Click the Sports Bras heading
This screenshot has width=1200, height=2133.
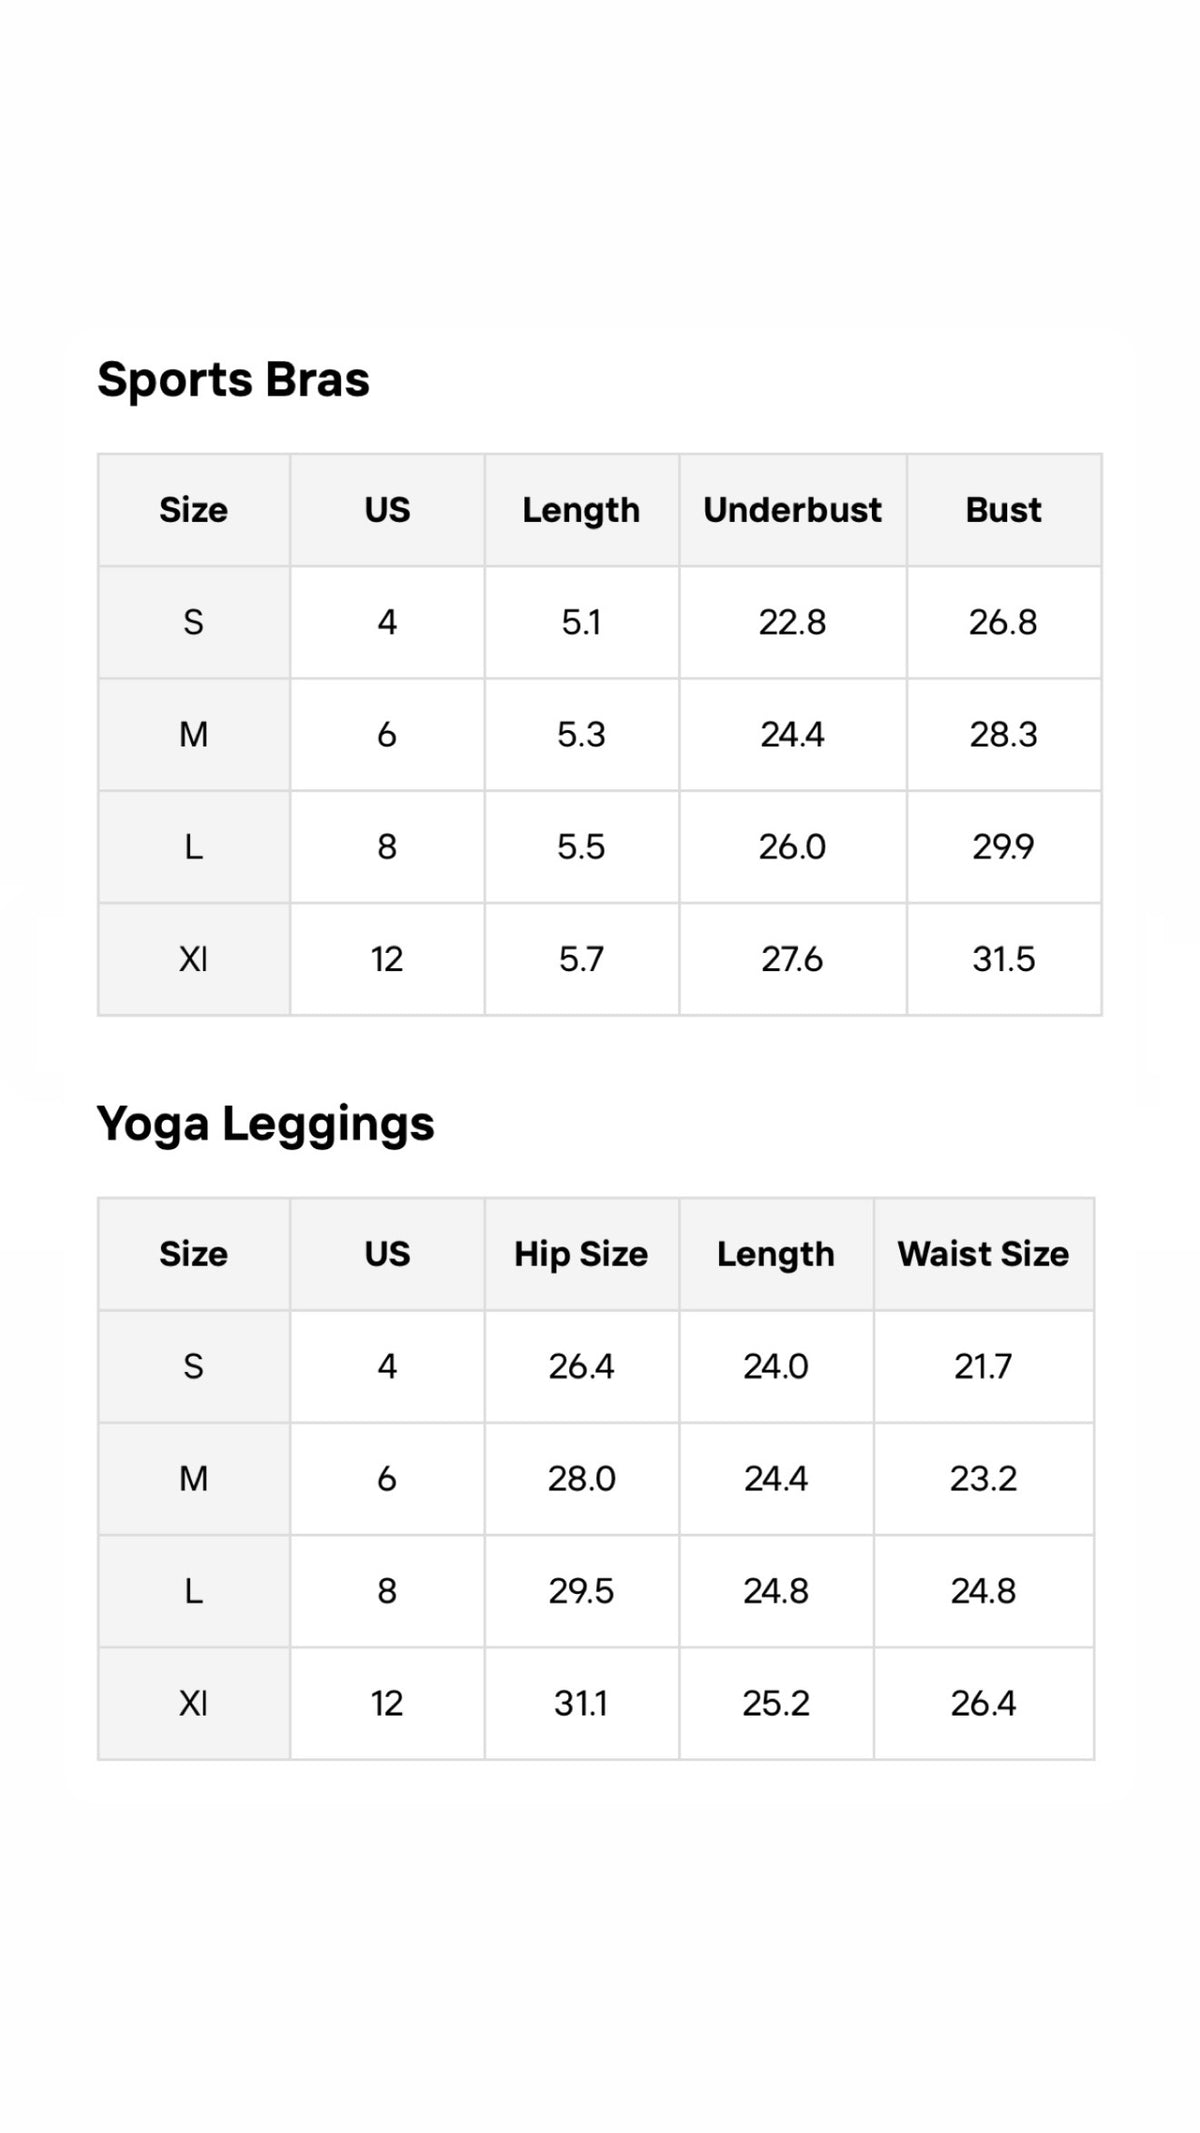pos(233,380)
